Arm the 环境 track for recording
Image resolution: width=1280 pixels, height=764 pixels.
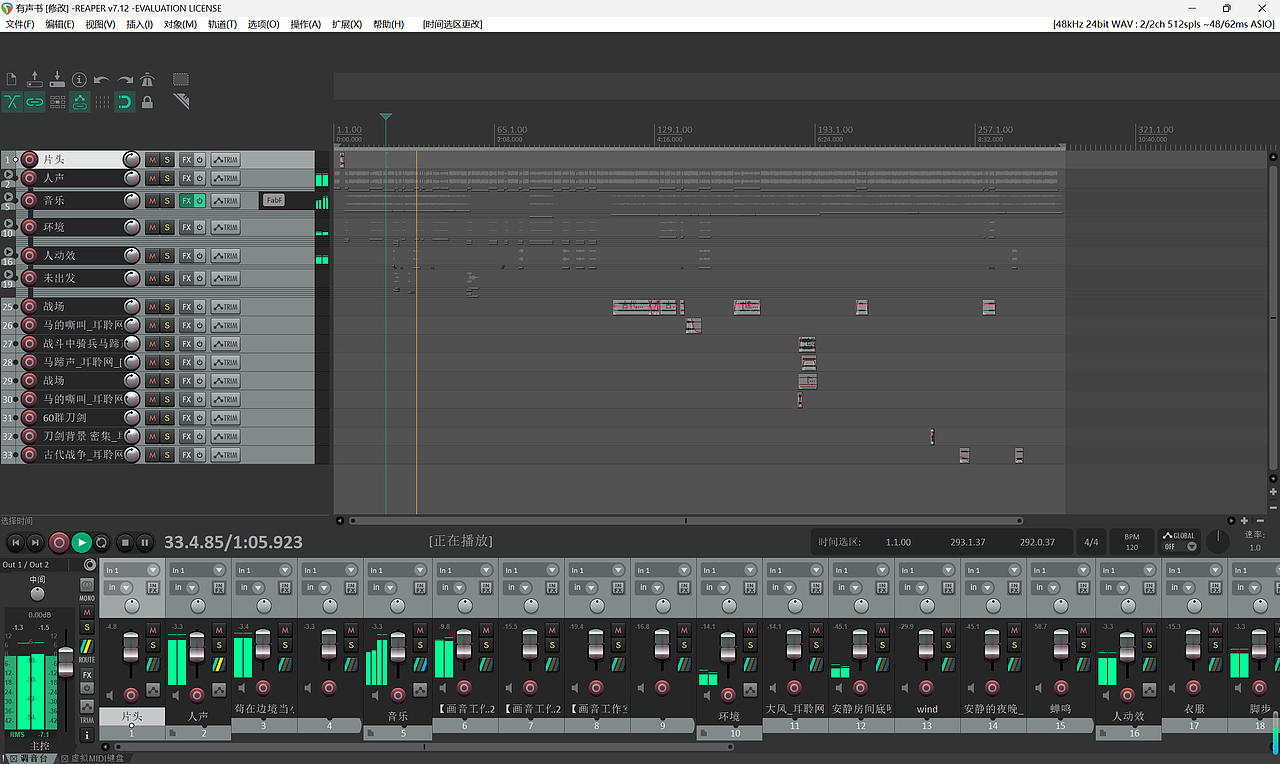[30, 227]
